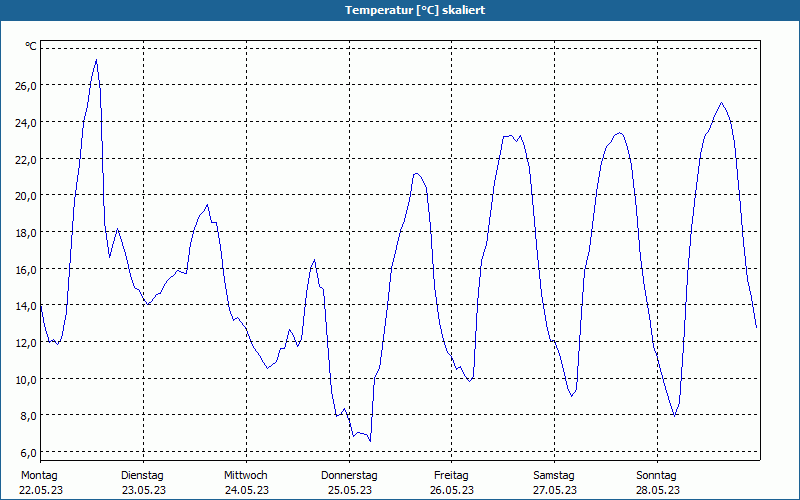Screen dimensions: 800x500
Task: Click the °C unit label on axis
Action: pos(31,46)
